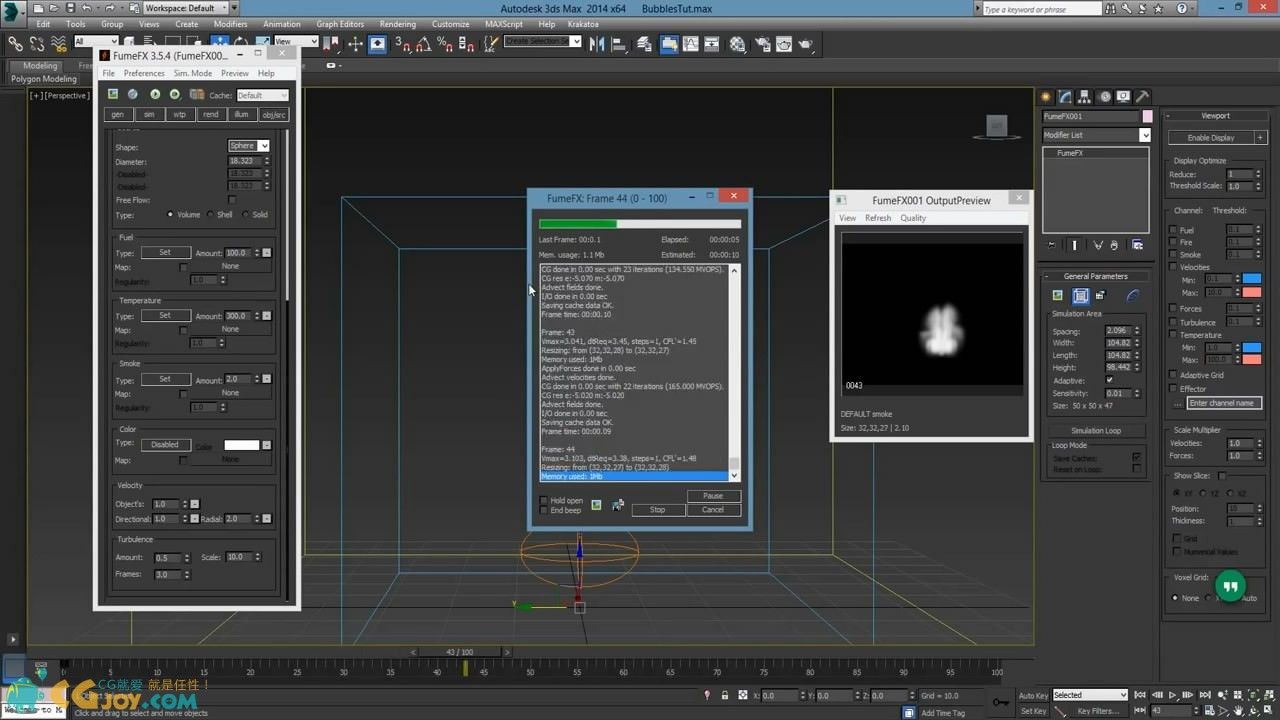The width and height of the screenshot is (1280, 720).
Task: Open the Shape dropdown set to Sphere
Action: (249, 146)
